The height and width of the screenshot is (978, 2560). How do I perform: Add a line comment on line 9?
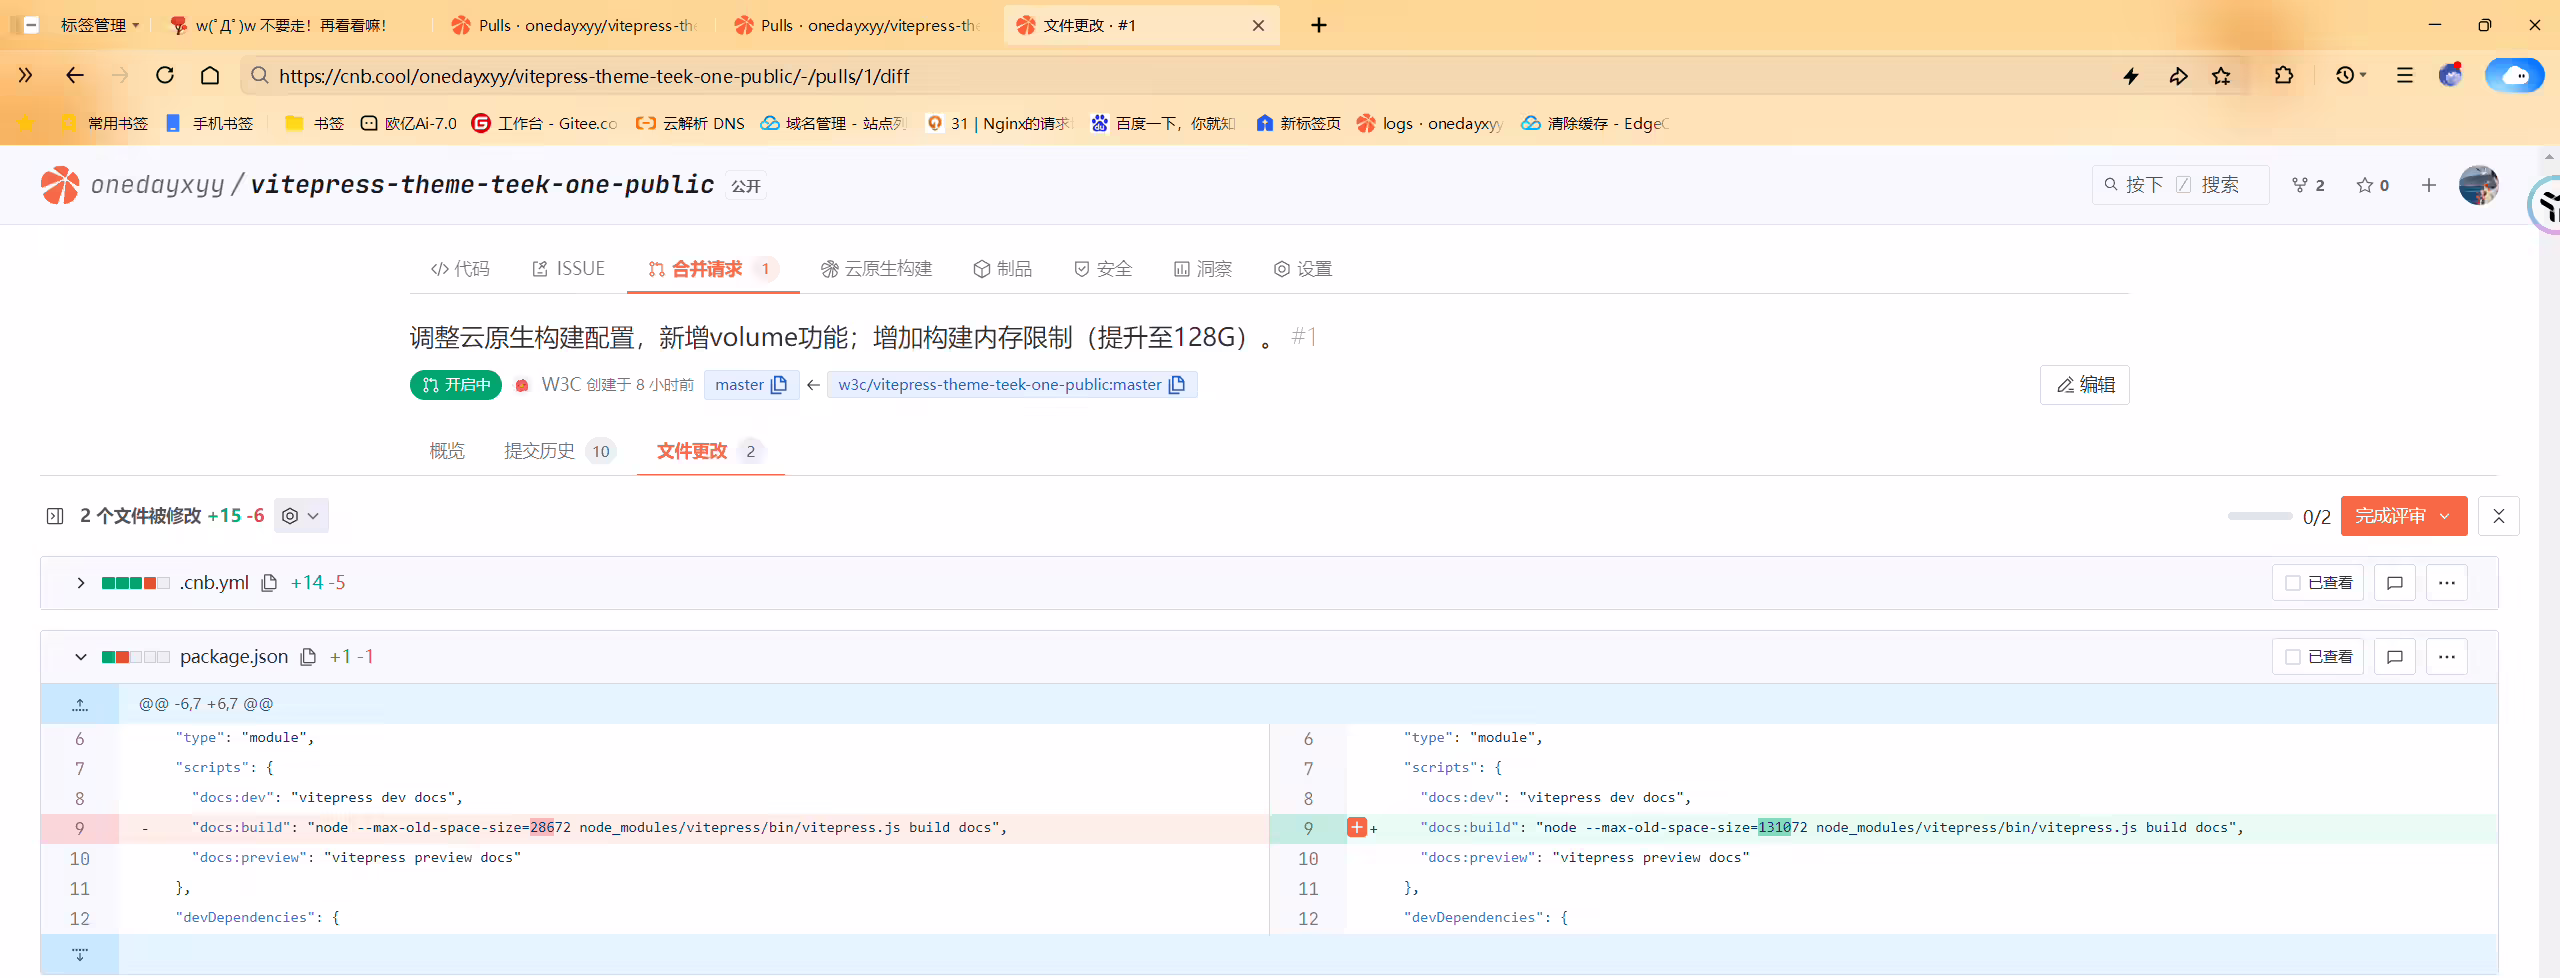[1357, 827]
